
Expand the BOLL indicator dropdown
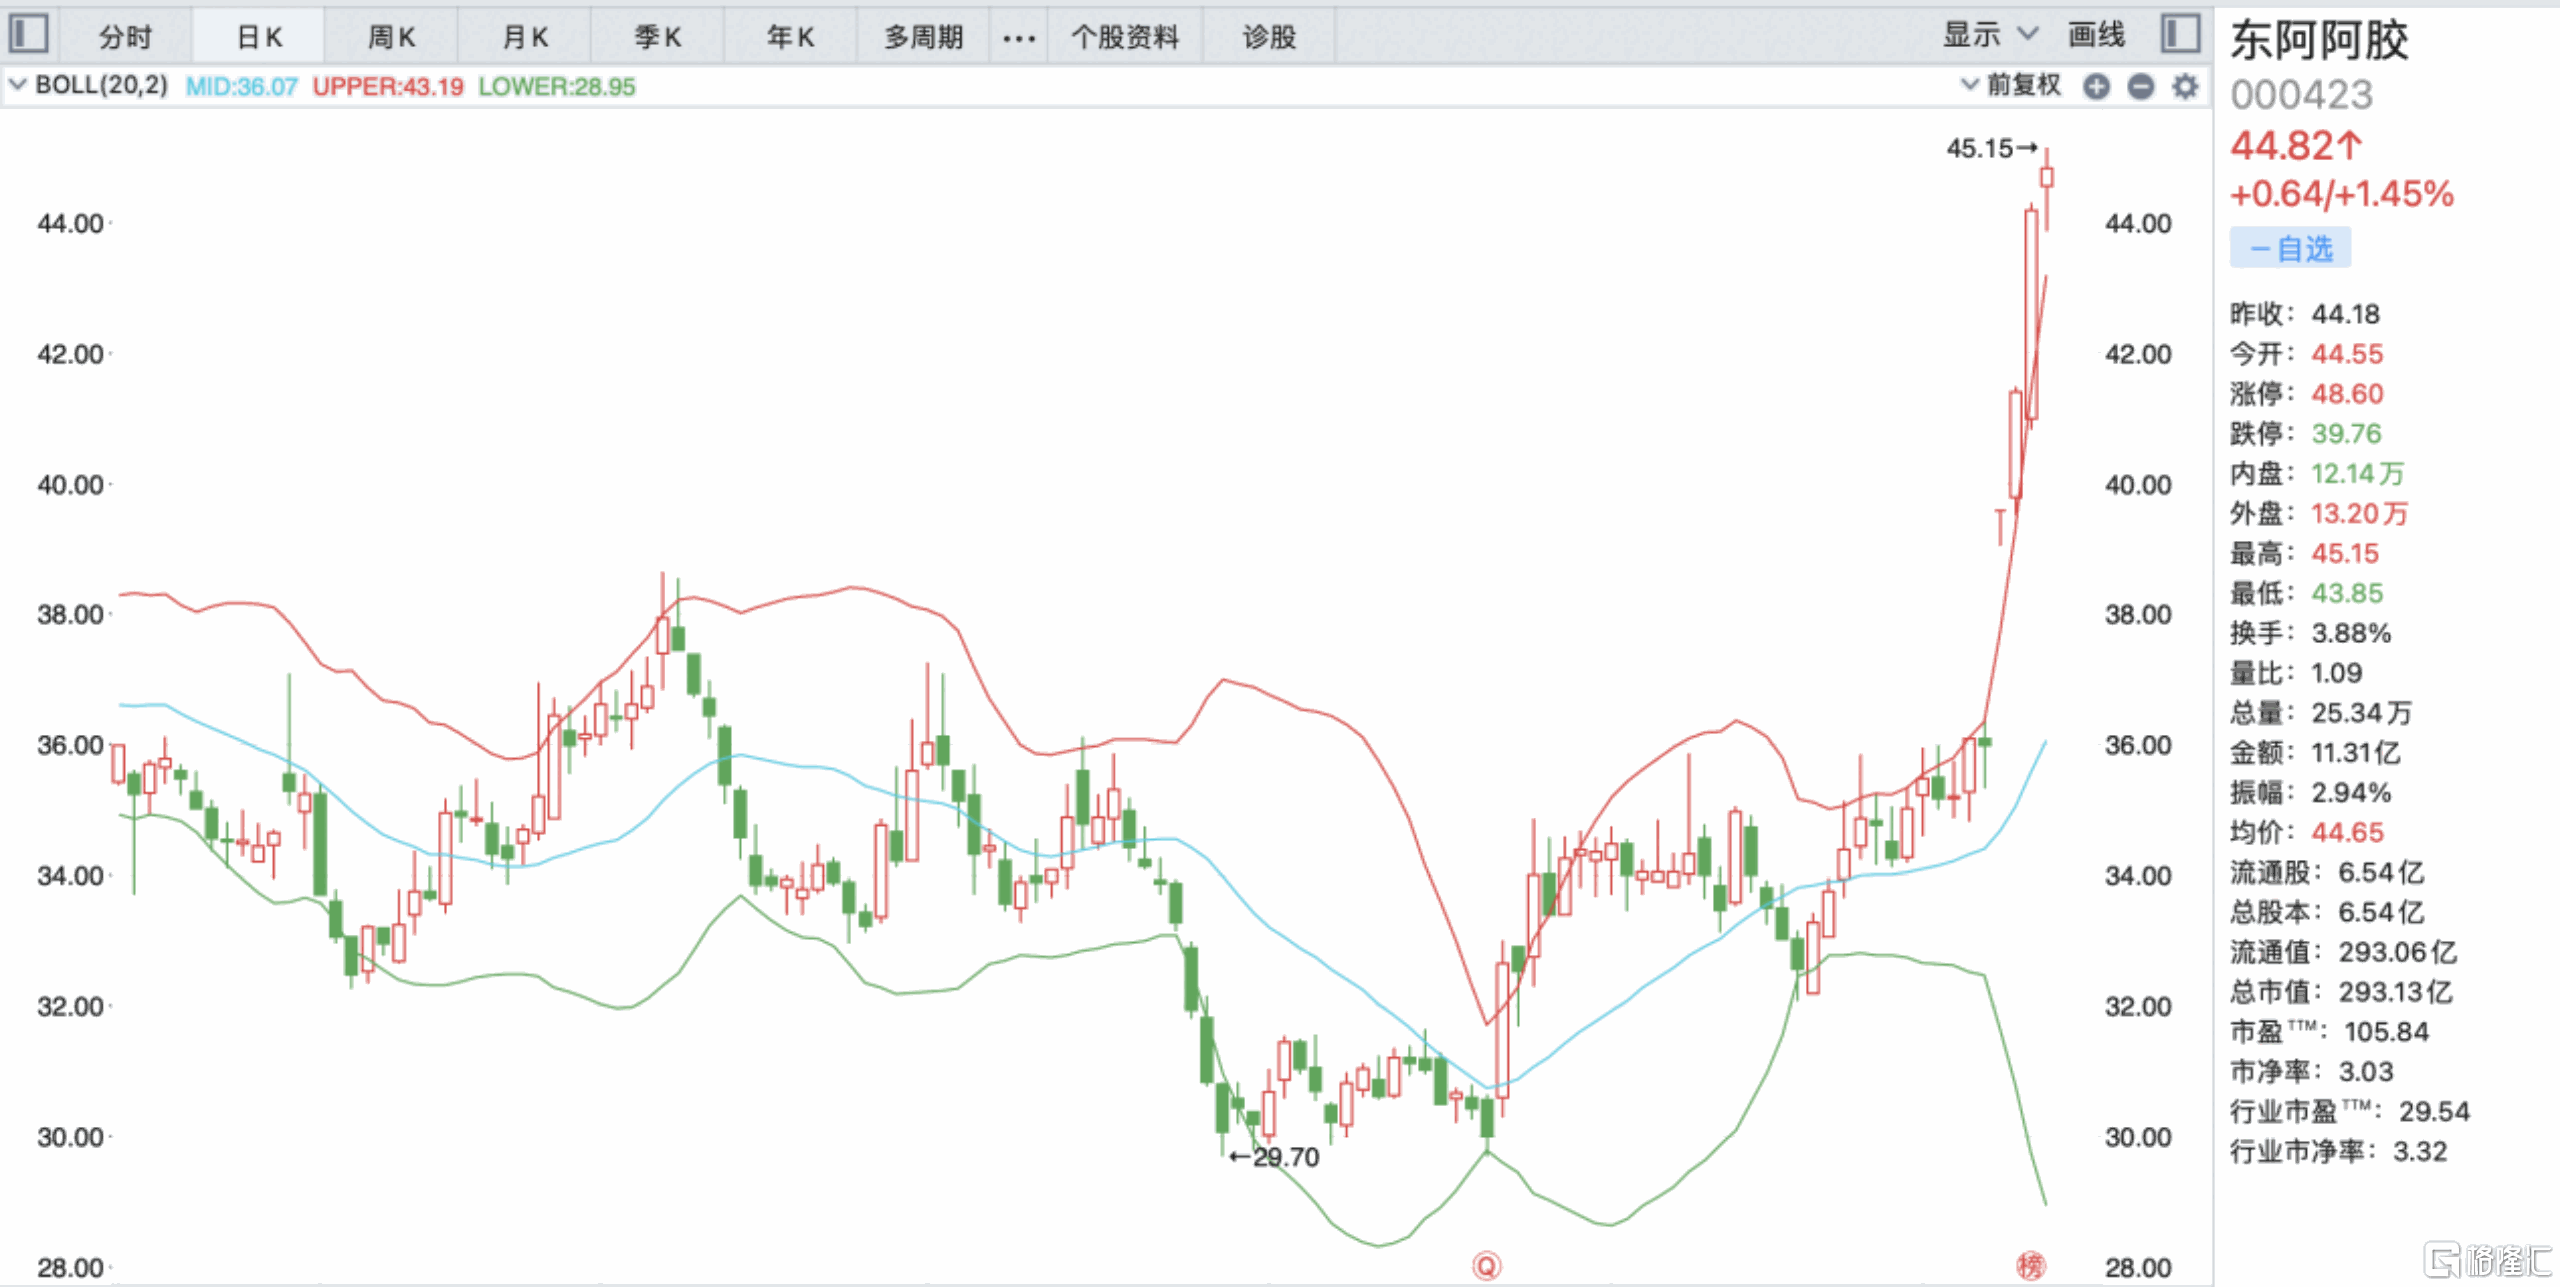pos(17,86)
